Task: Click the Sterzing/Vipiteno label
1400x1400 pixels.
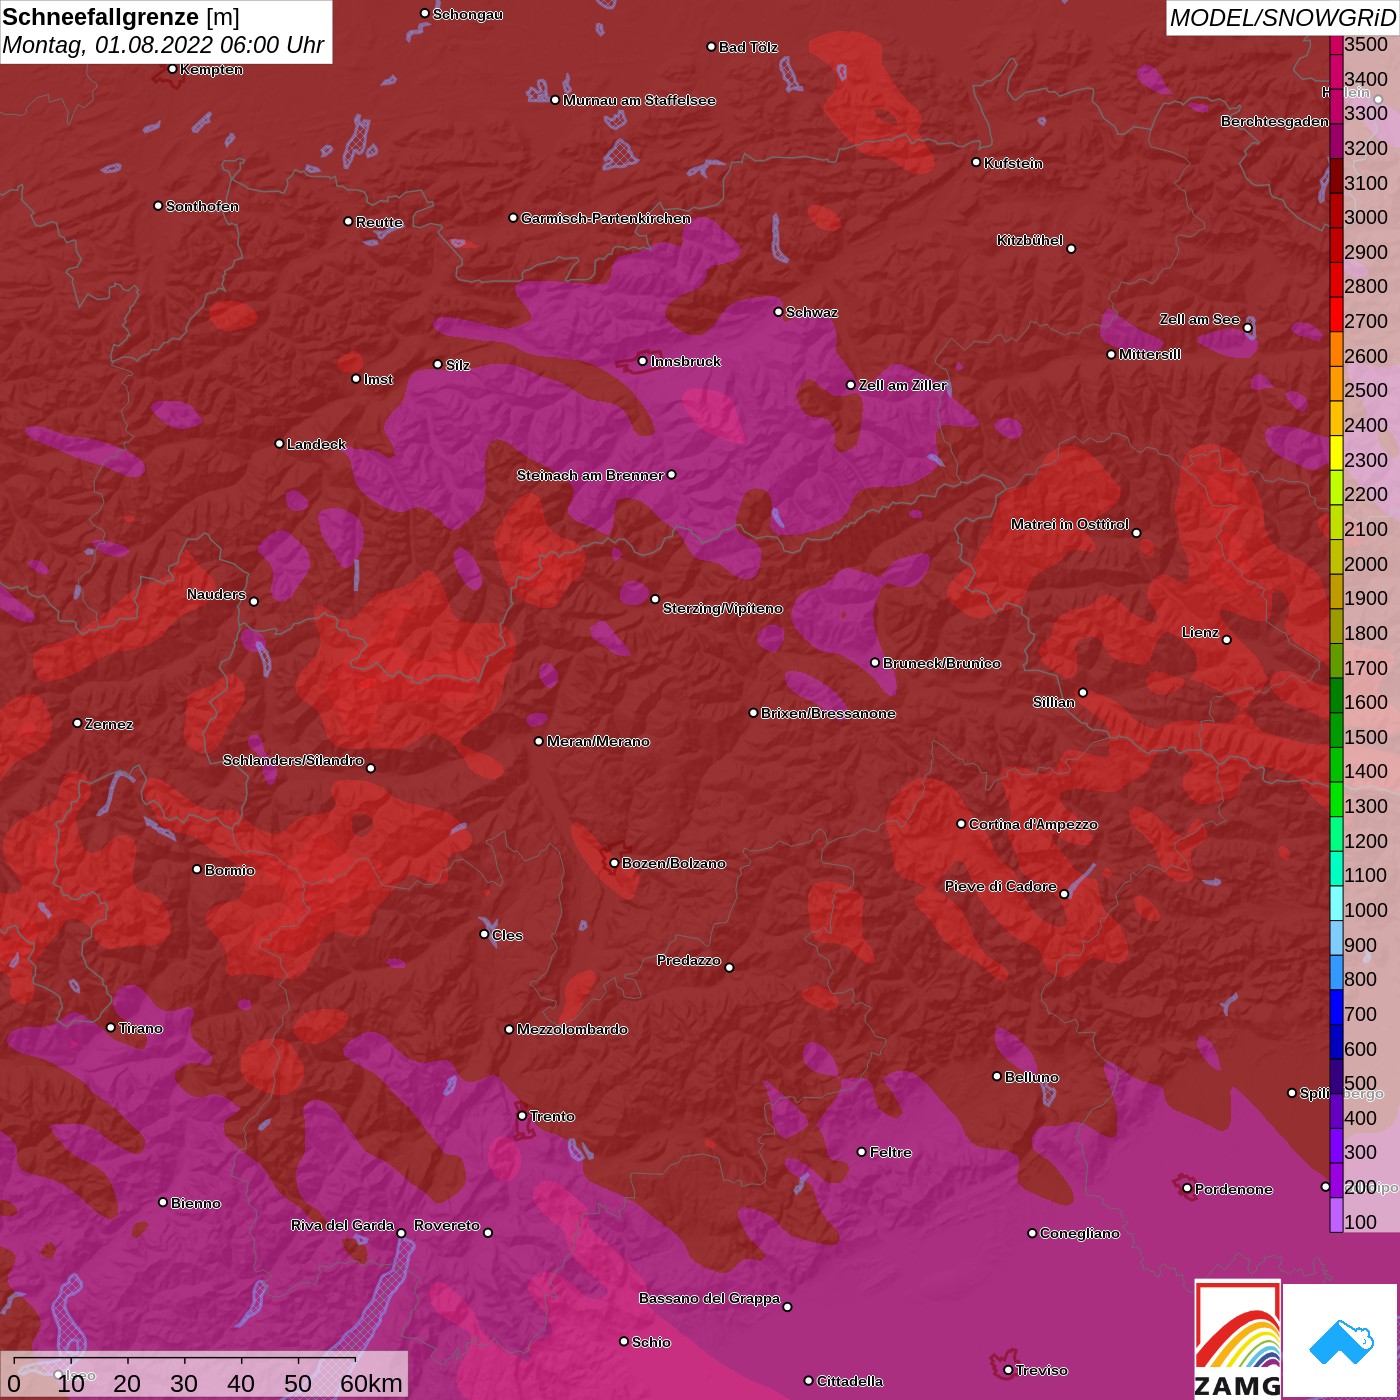Action: pos(723,608)
